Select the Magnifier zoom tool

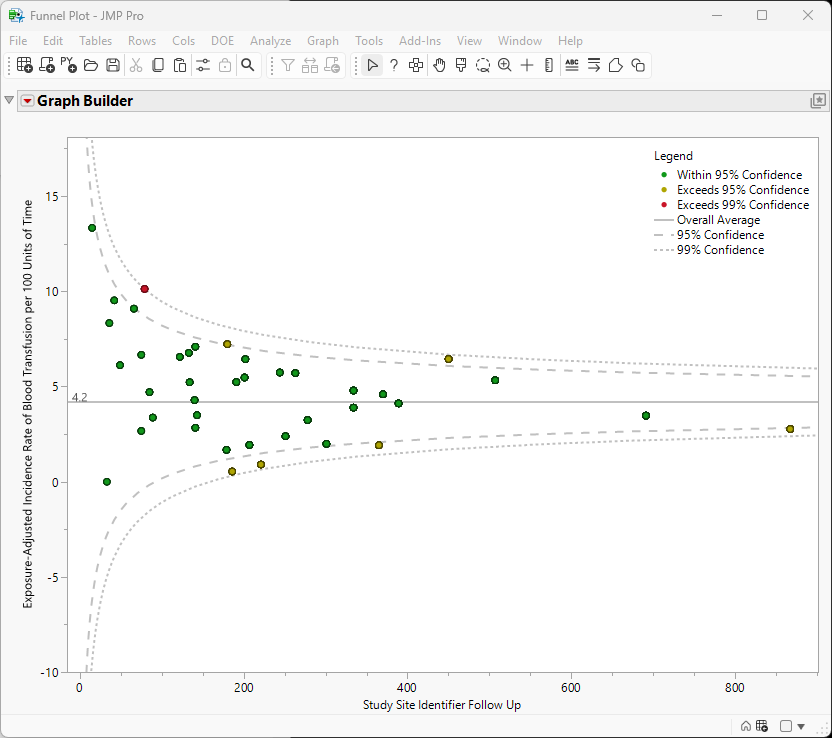pos(505,65)
